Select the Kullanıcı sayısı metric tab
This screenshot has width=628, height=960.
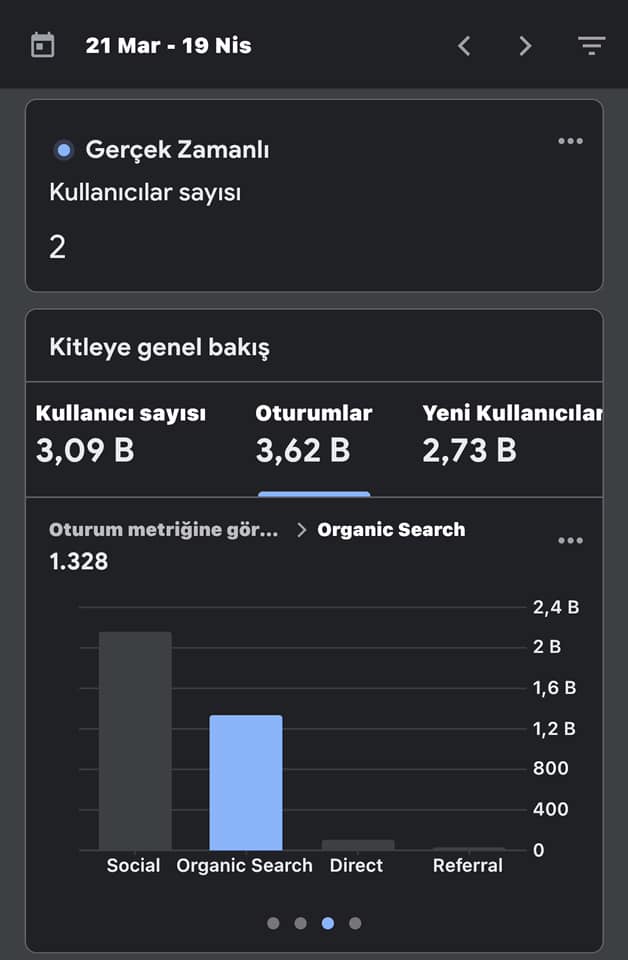(x=121, y=438)
